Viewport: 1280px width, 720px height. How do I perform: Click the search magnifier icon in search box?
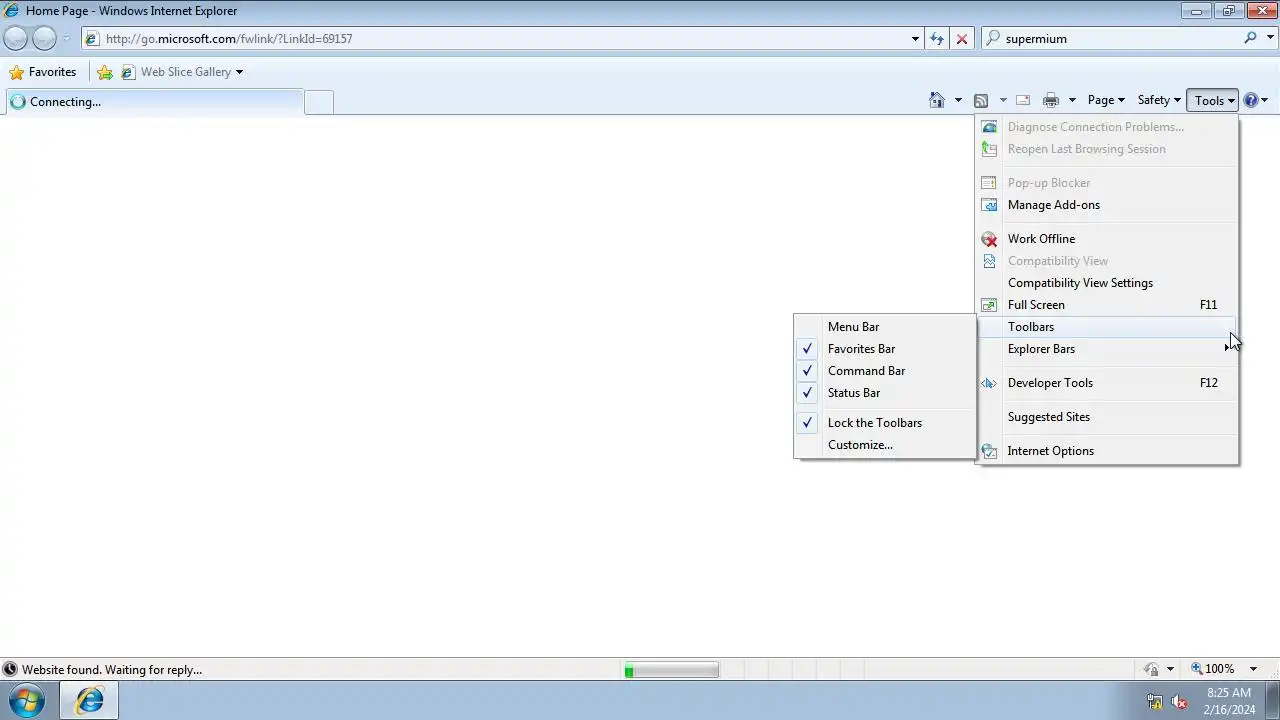1250,38
